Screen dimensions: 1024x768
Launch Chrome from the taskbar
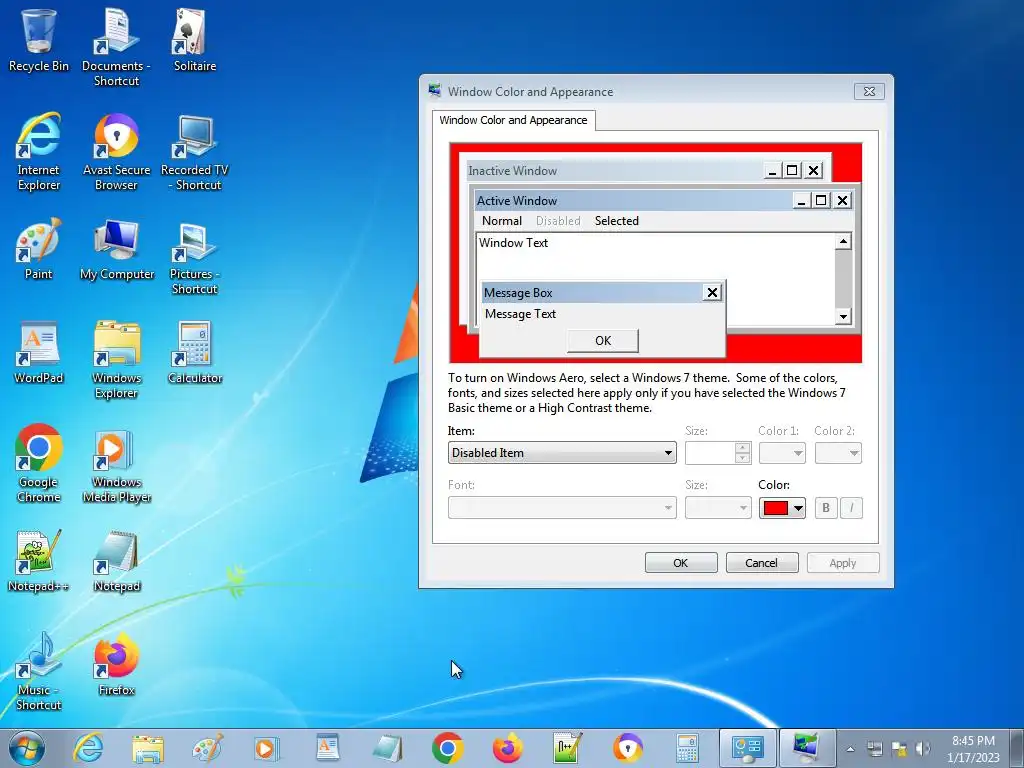pyautogui.click(x=447, y=748)
